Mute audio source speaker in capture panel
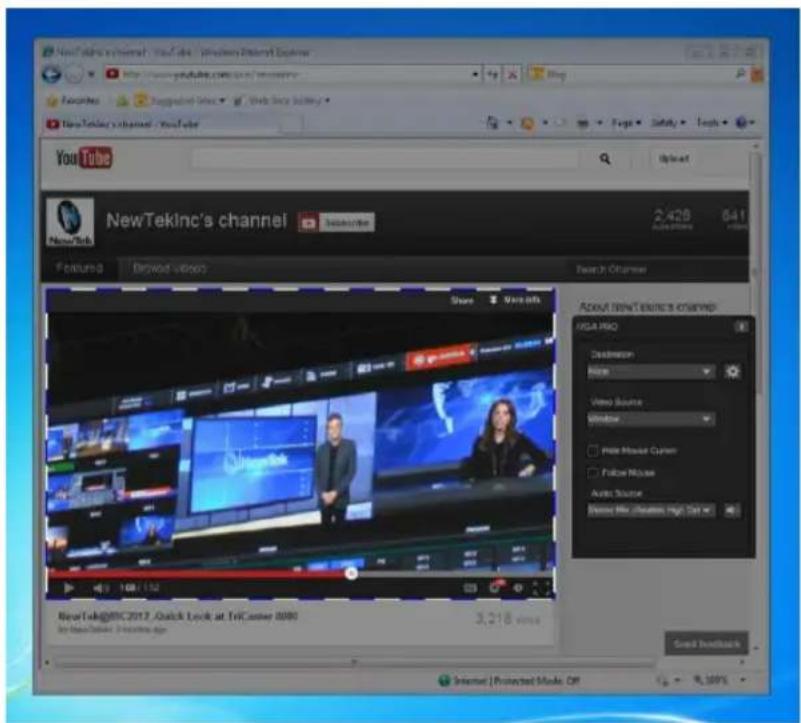Viewport: 801px width, 723px height. [732, 510]
